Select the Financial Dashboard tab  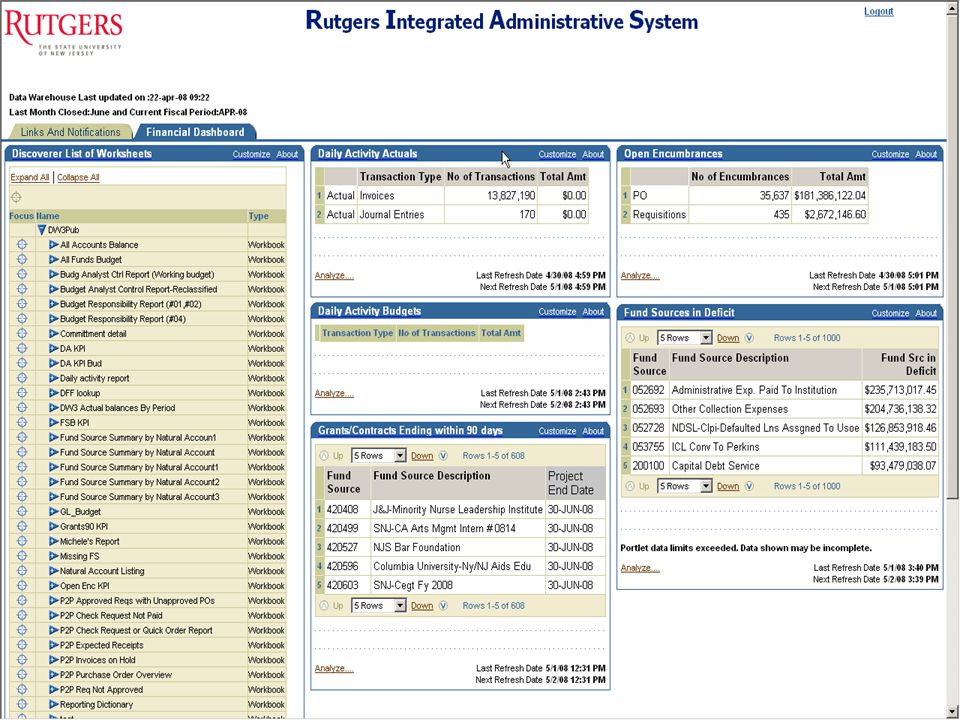coord(195,132)
